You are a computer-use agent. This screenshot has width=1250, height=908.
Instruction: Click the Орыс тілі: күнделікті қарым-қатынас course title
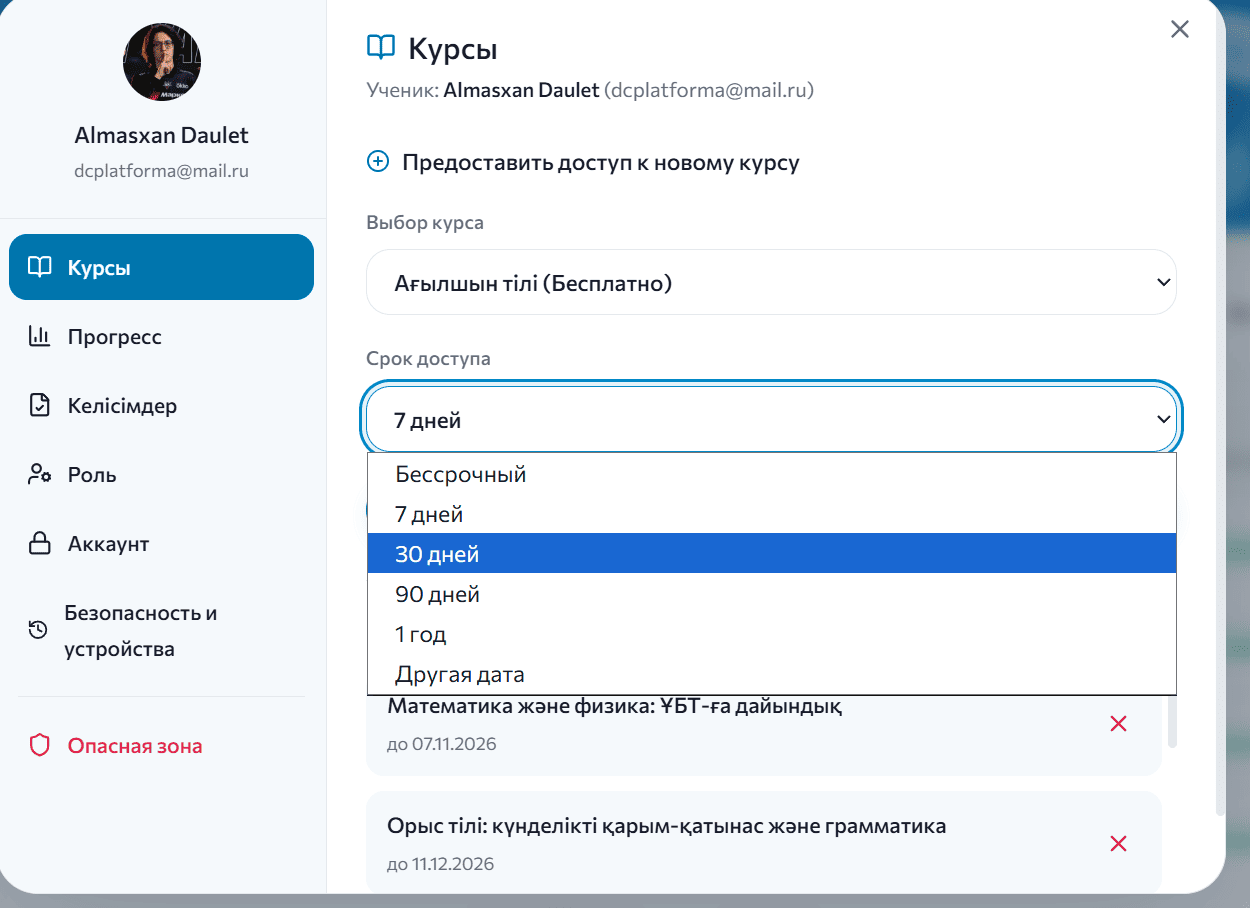[x=666, y=826]
